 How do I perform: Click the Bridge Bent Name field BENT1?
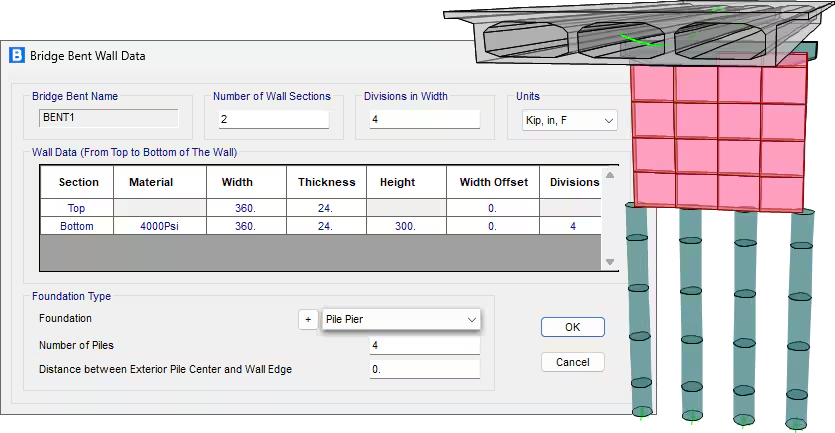pyautogui.click(x=109, y=118)
